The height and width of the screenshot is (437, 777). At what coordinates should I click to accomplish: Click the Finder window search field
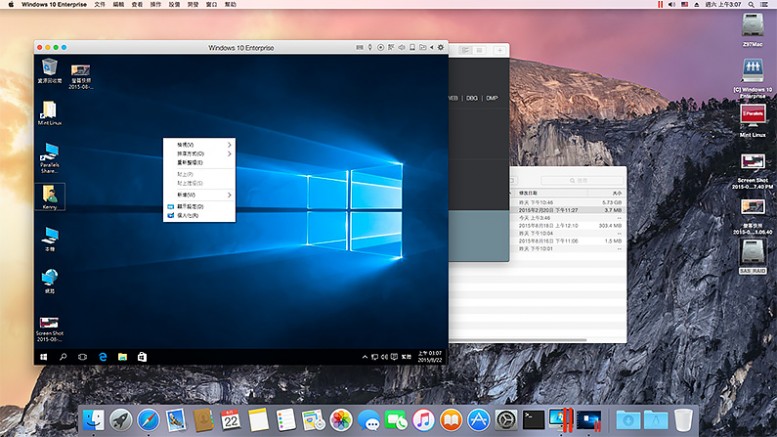[582, 180]
